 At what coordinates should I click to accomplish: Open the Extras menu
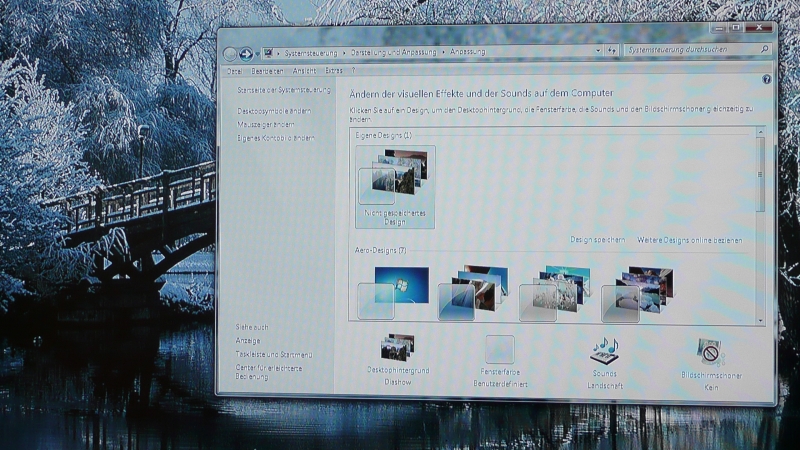point(334,71)
